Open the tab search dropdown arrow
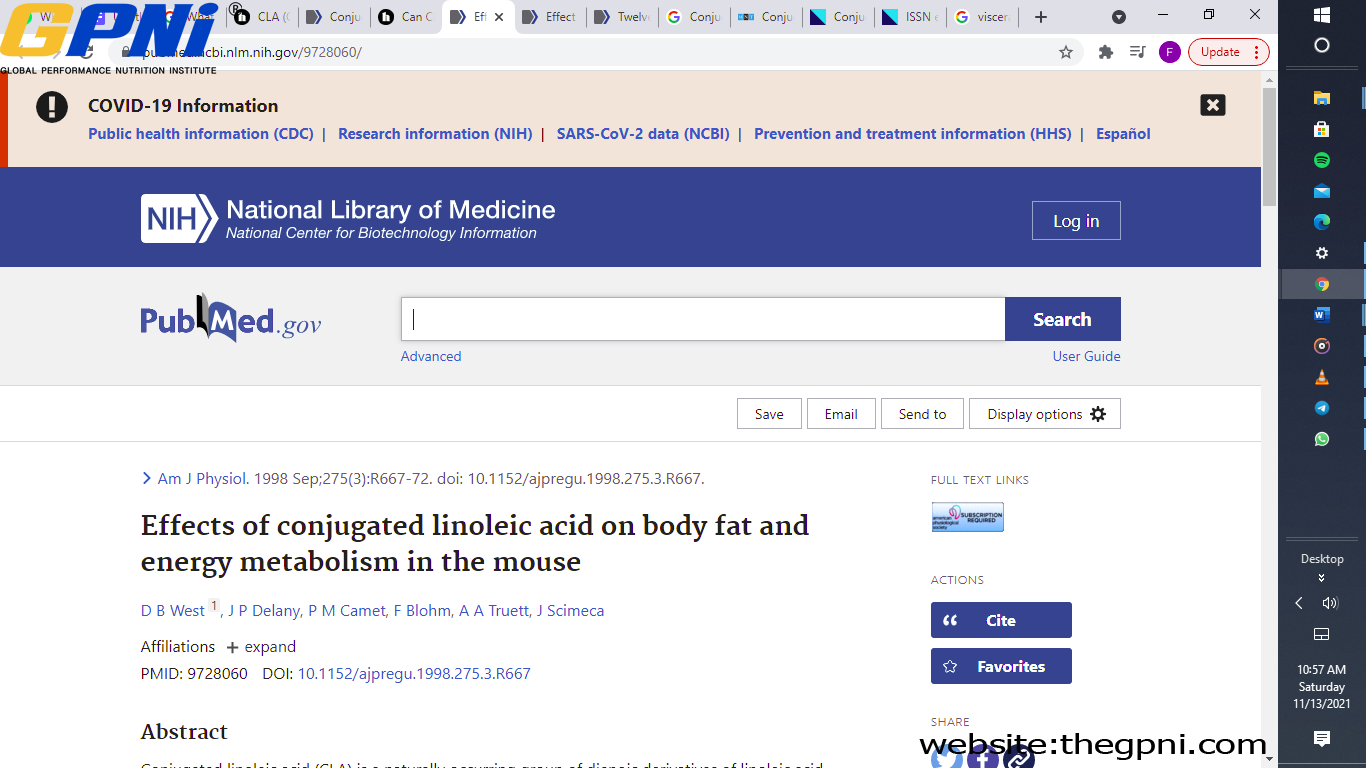Viewport: 1366px width, 768px height. coord(1119,17)
